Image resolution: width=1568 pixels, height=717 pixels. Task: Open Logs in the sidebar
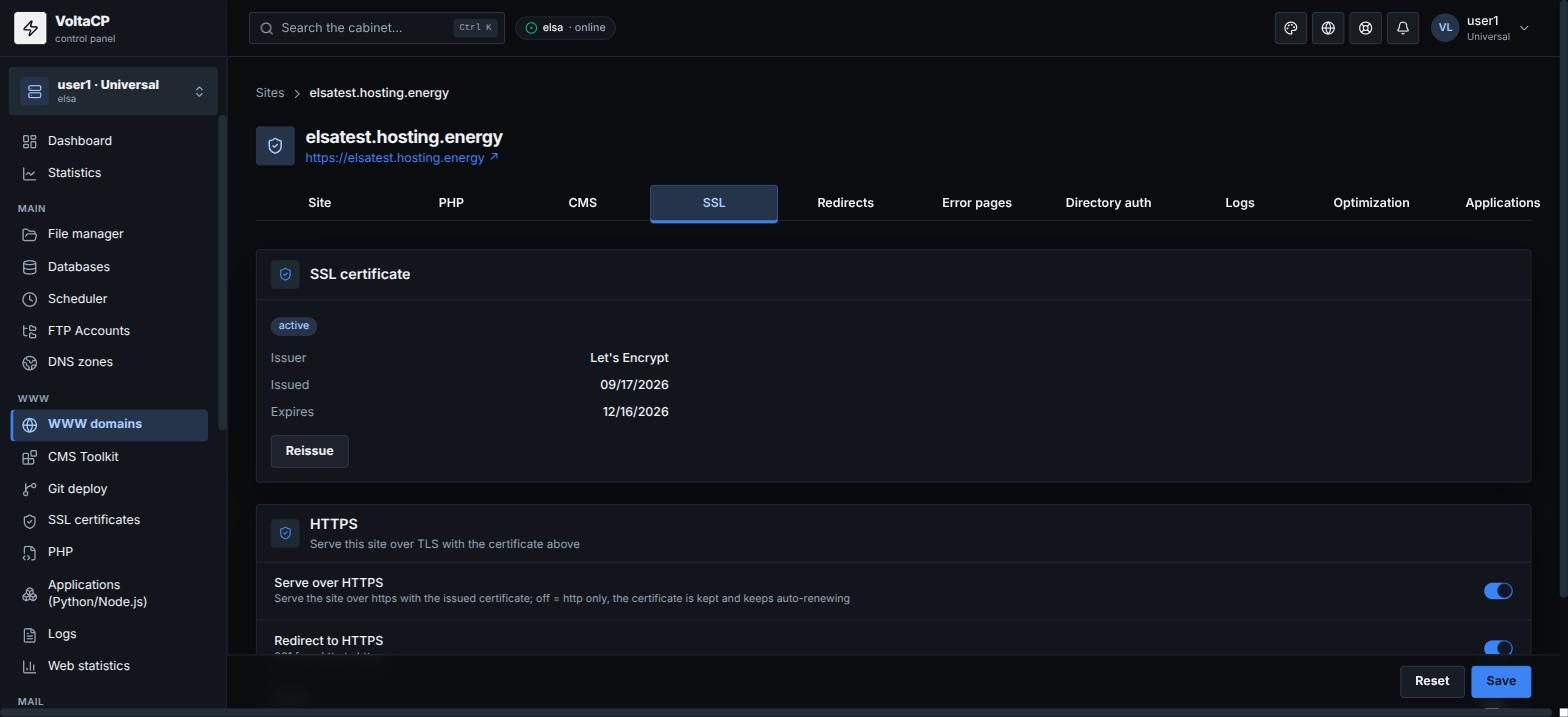tap(110, 634)
